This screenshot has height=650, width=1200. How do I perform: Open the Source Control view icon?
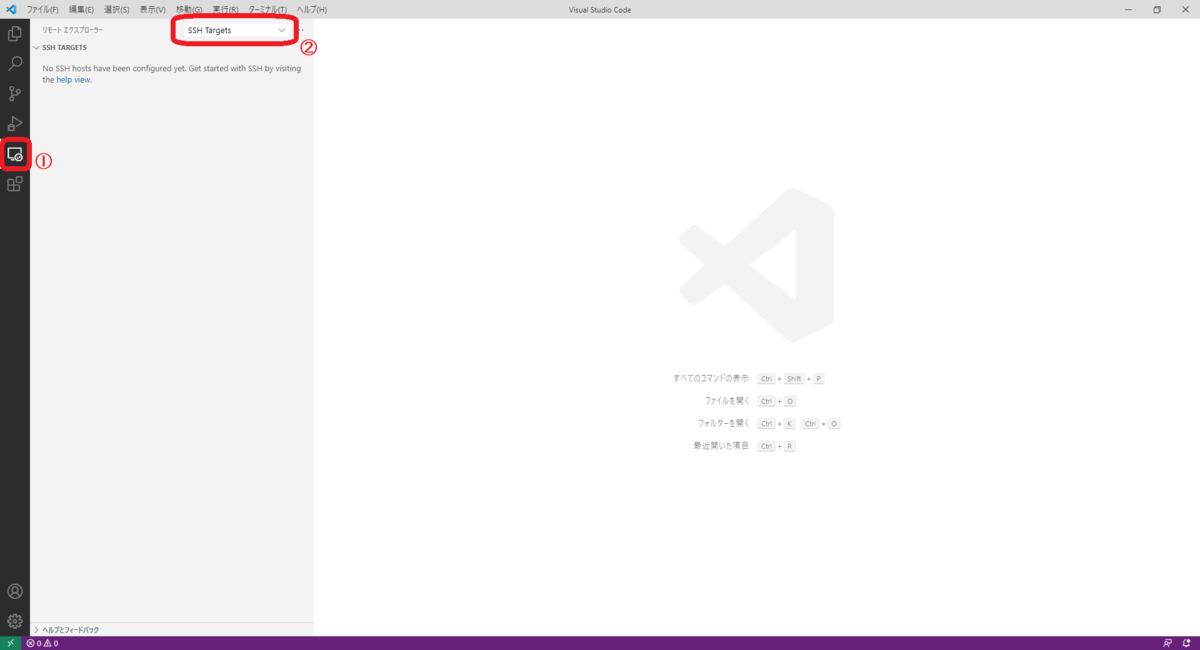(15, 94)
